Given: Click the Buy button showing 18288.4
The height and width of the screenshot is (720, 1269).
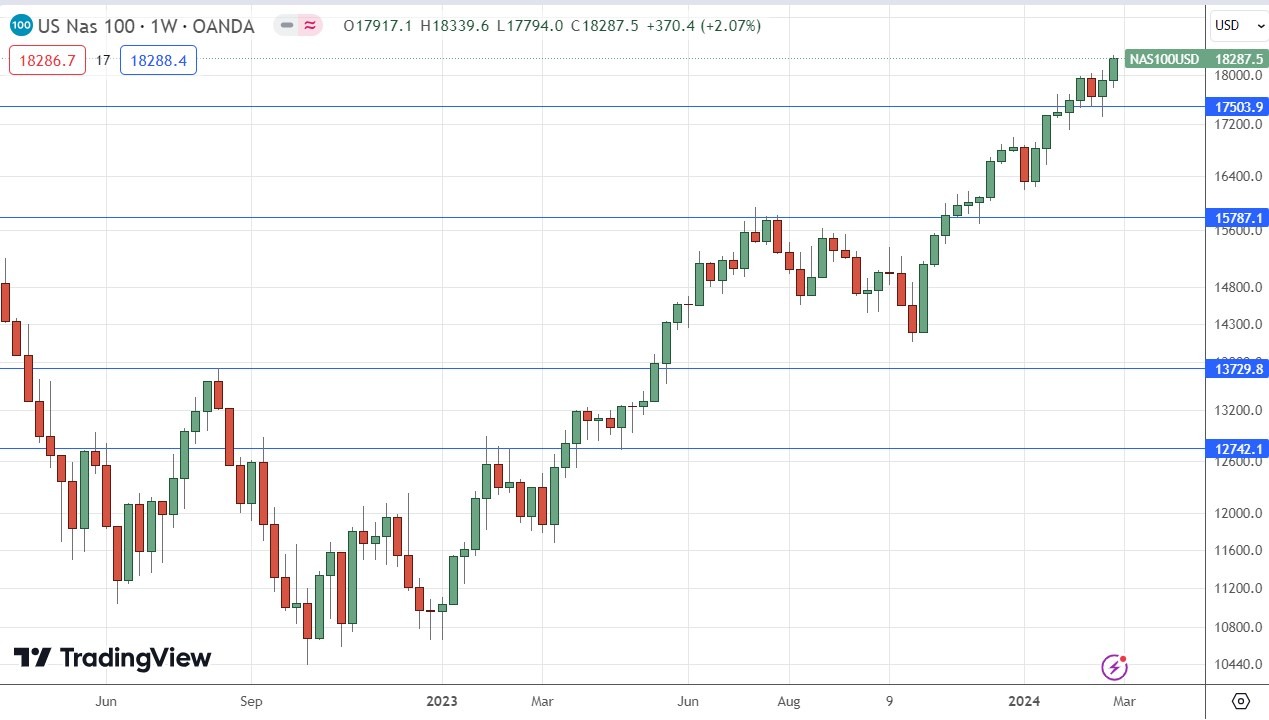Looking at the screenshot, I should (158, 60).
